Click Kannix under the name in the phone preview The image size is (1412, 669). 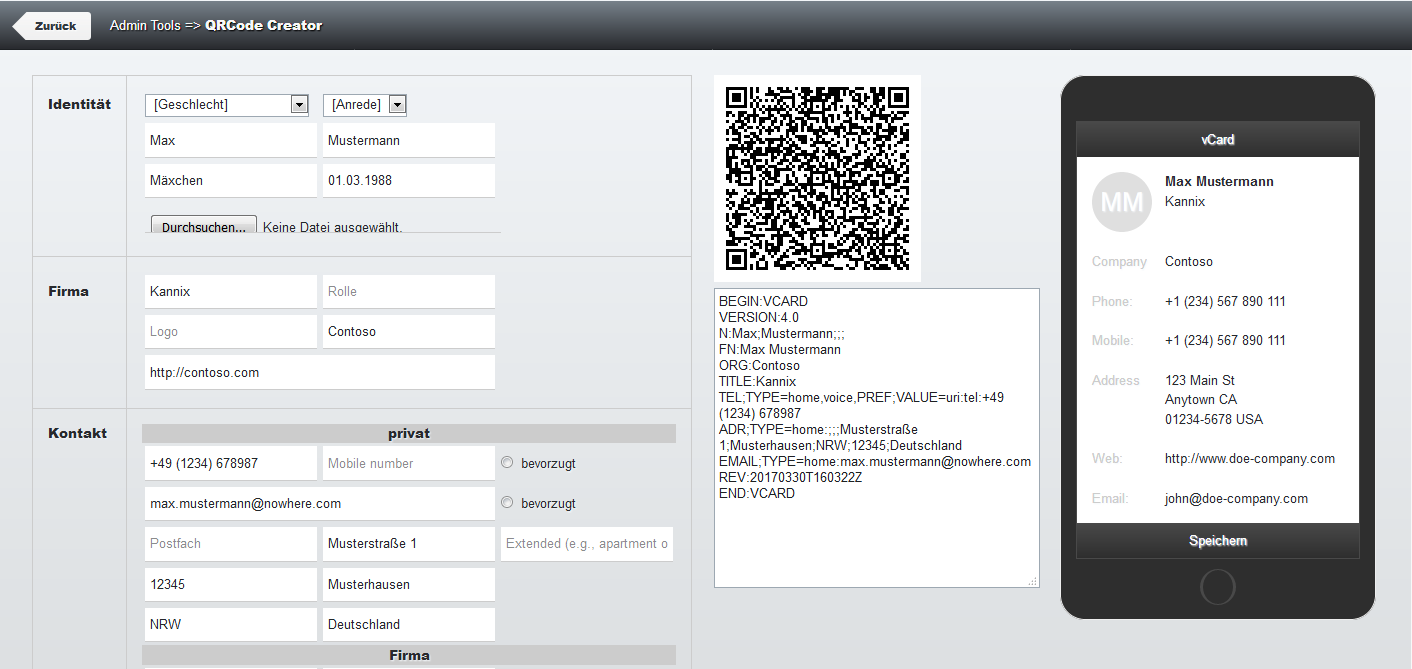tap(1185, 202)
